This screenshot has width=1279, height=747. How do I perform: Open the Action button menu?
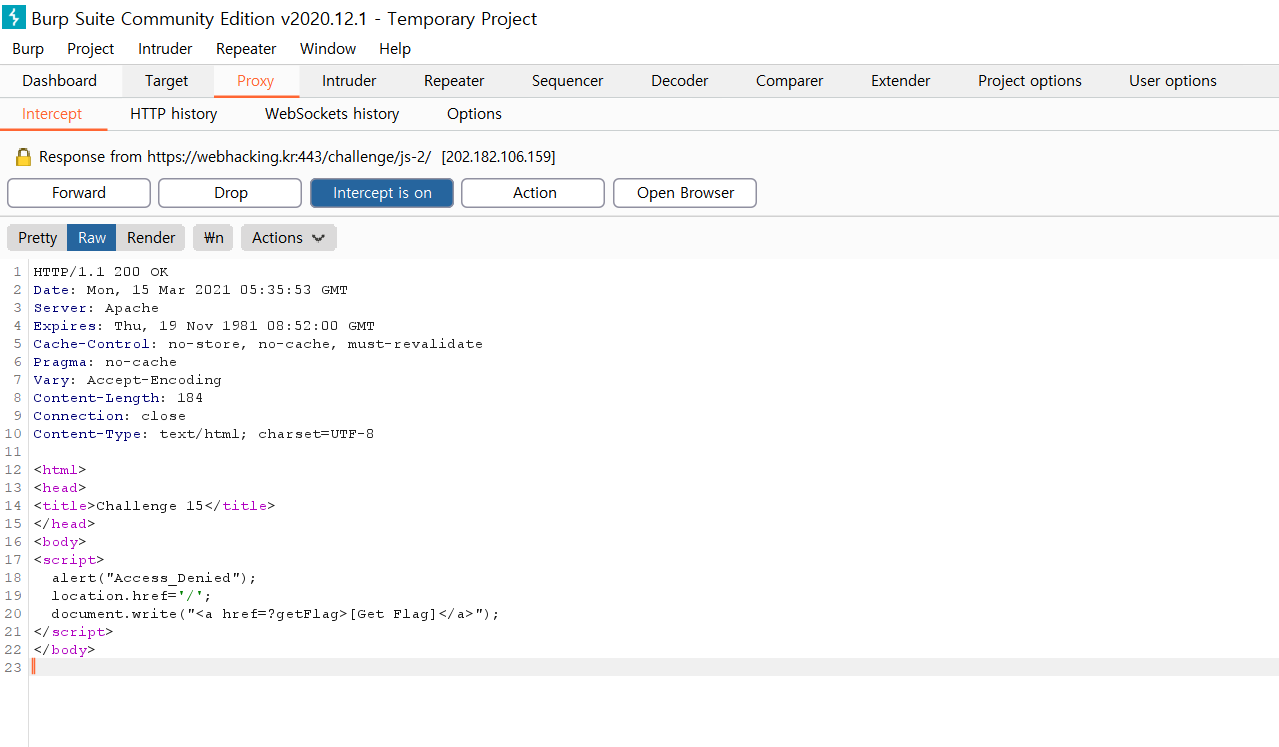point(534,193)
